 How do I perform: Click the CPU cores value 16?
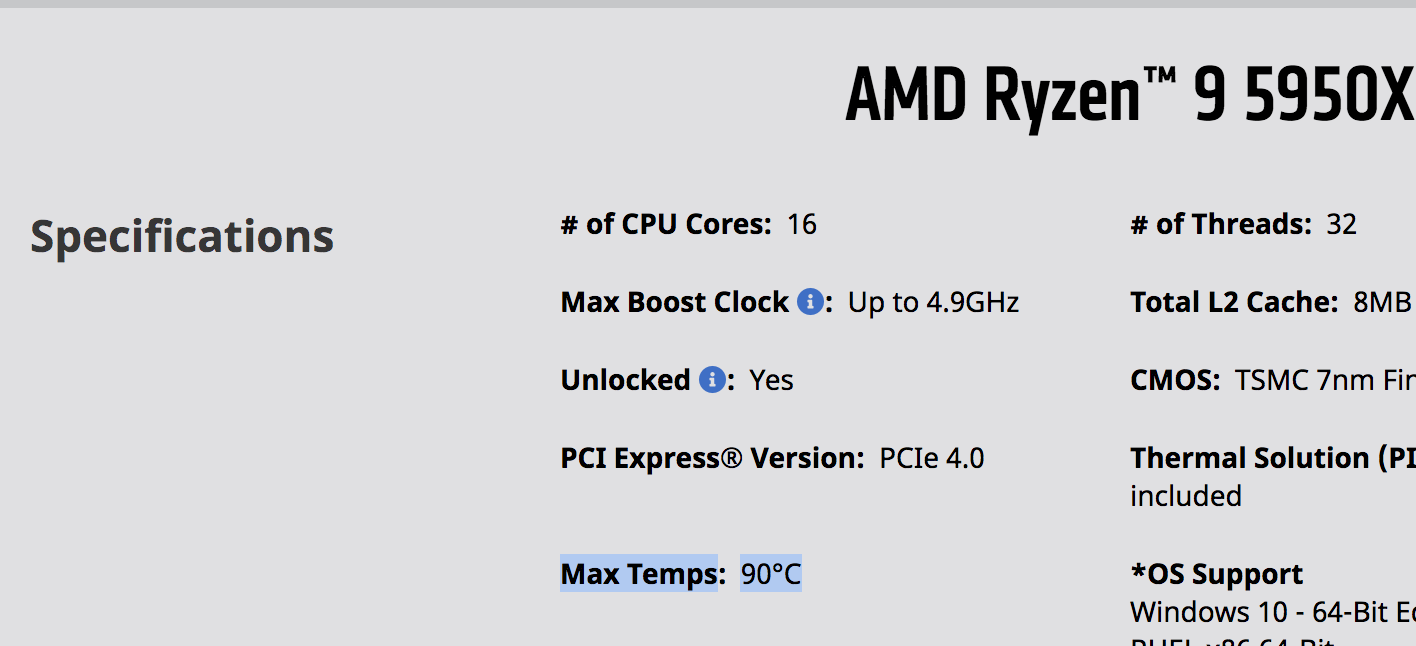click(802, 223)
